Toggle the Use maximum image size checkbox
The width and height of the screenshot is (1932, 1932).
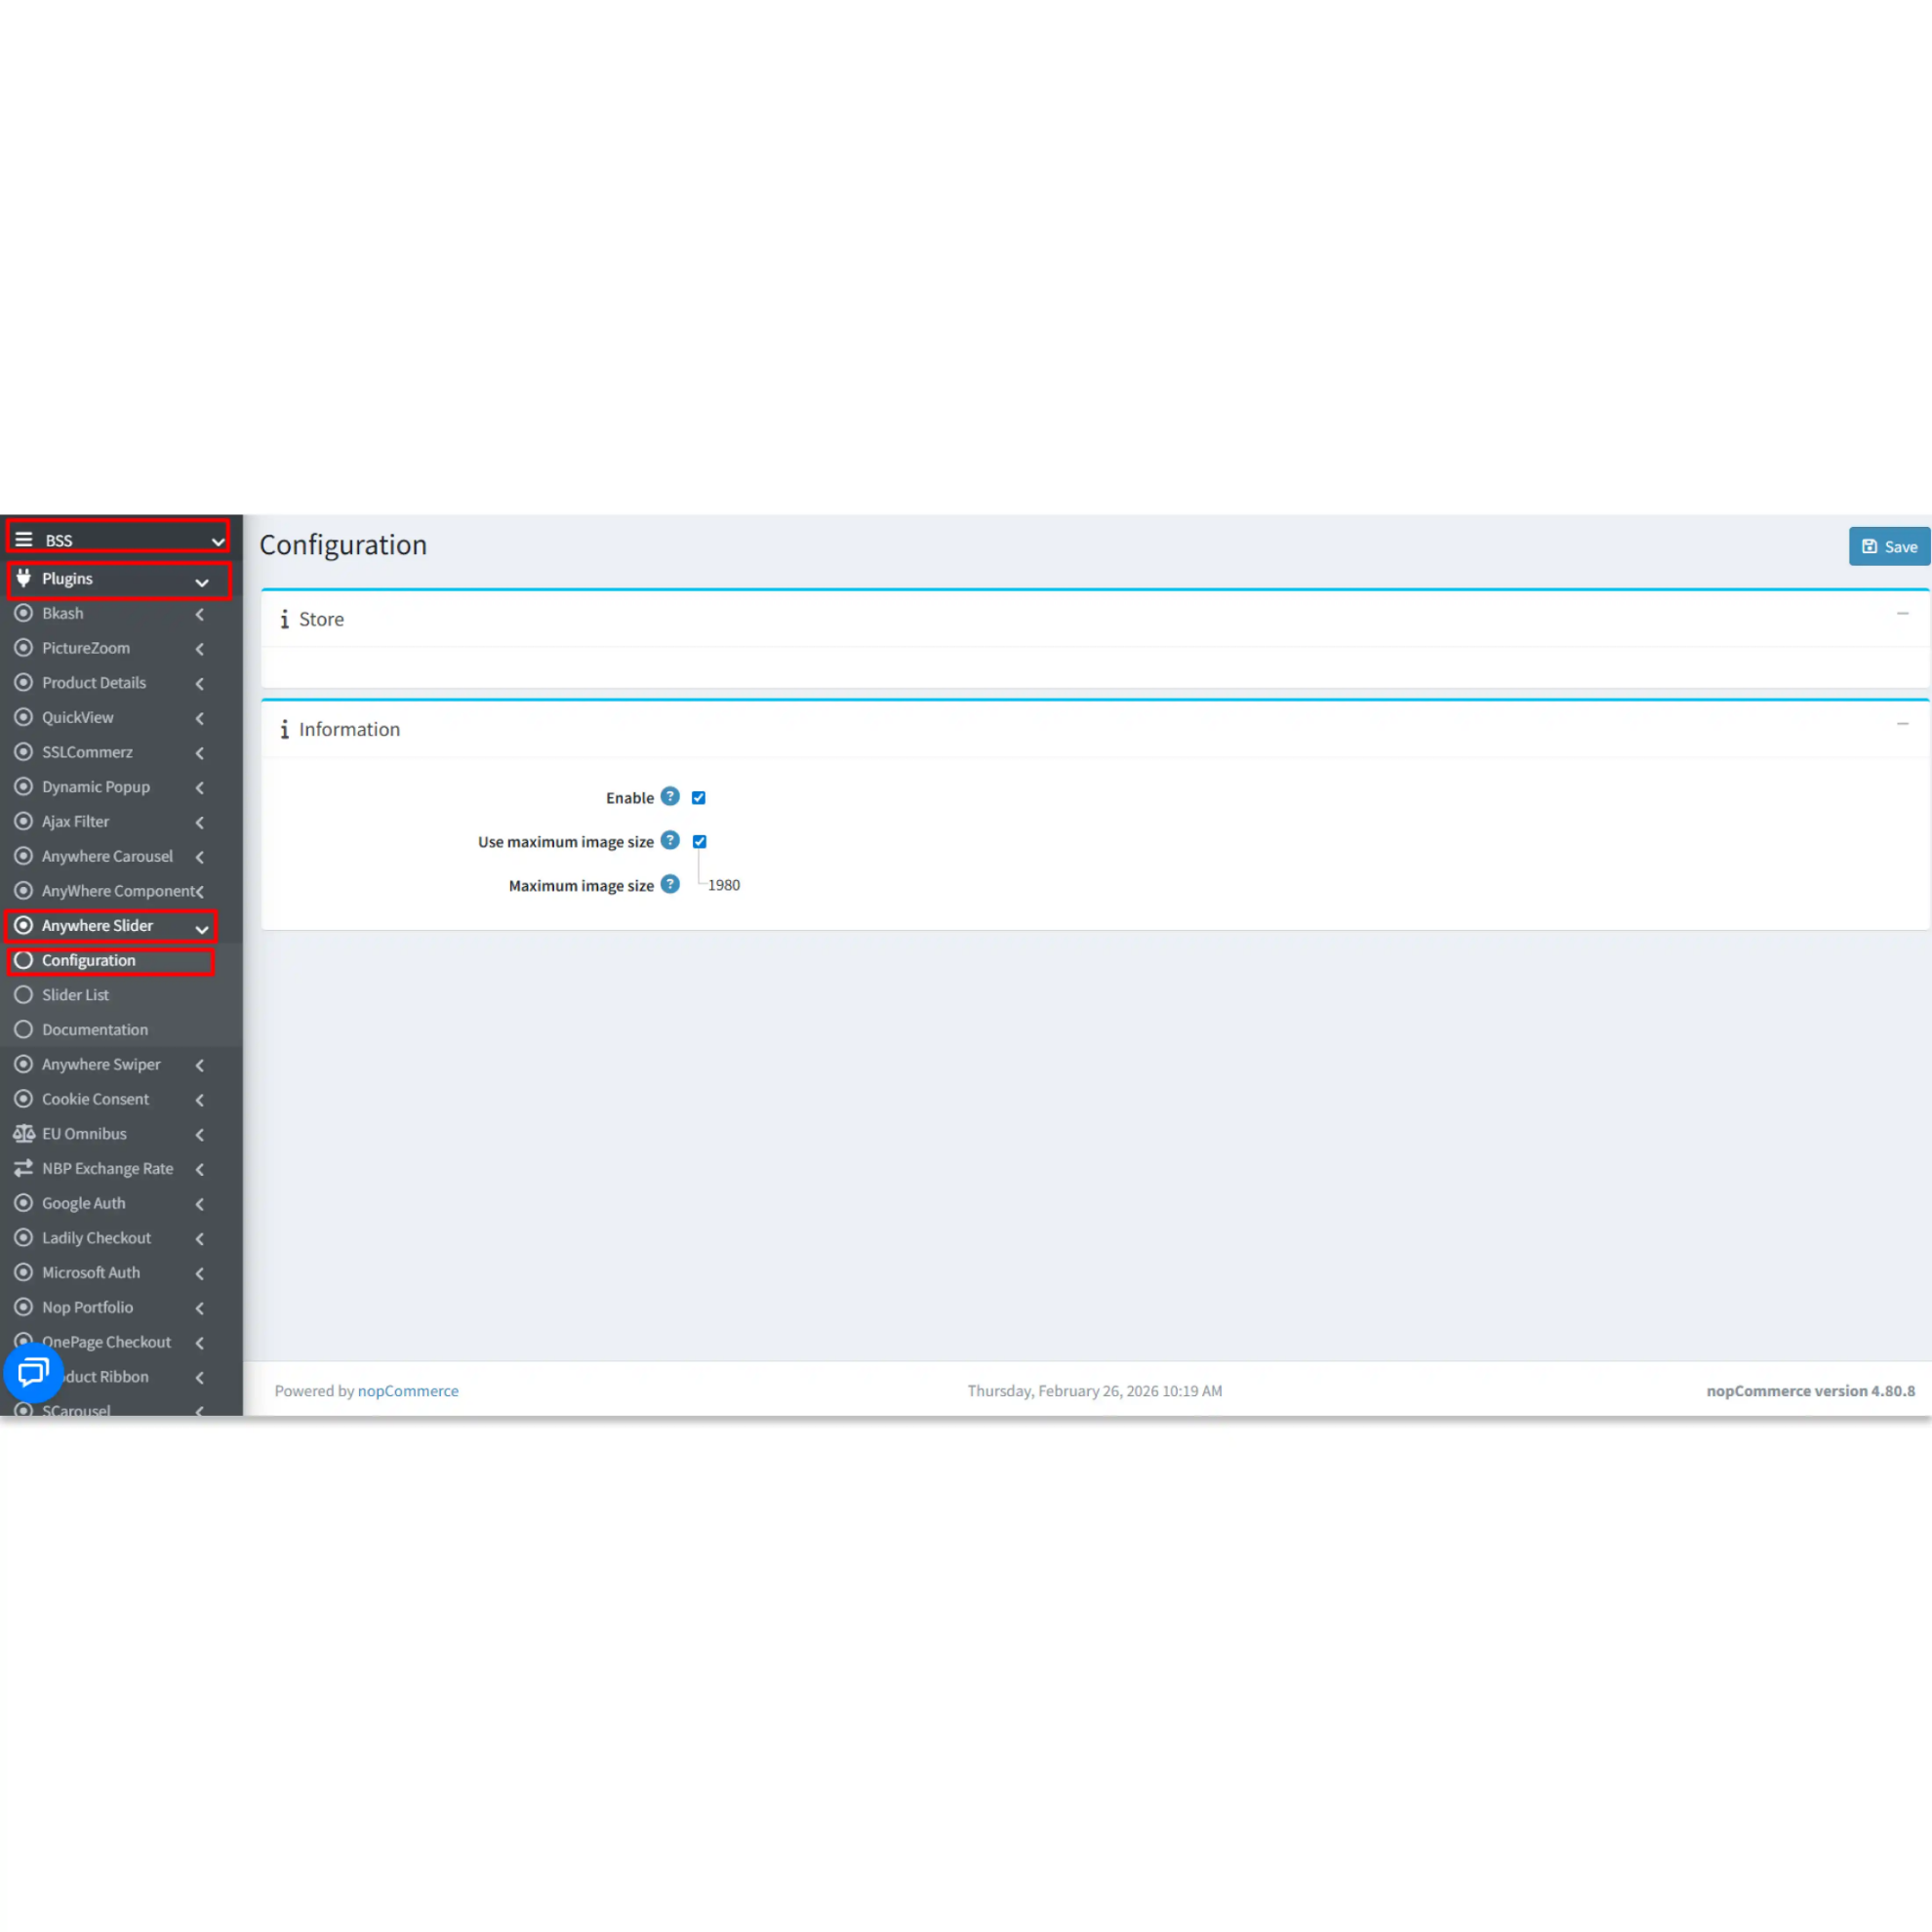pos(700,841)
